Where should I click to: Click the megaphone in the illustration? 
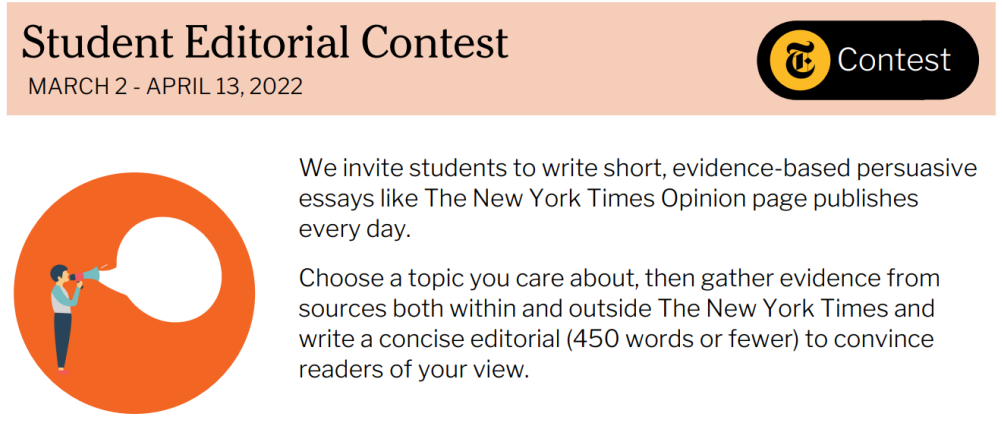(88, 272)
